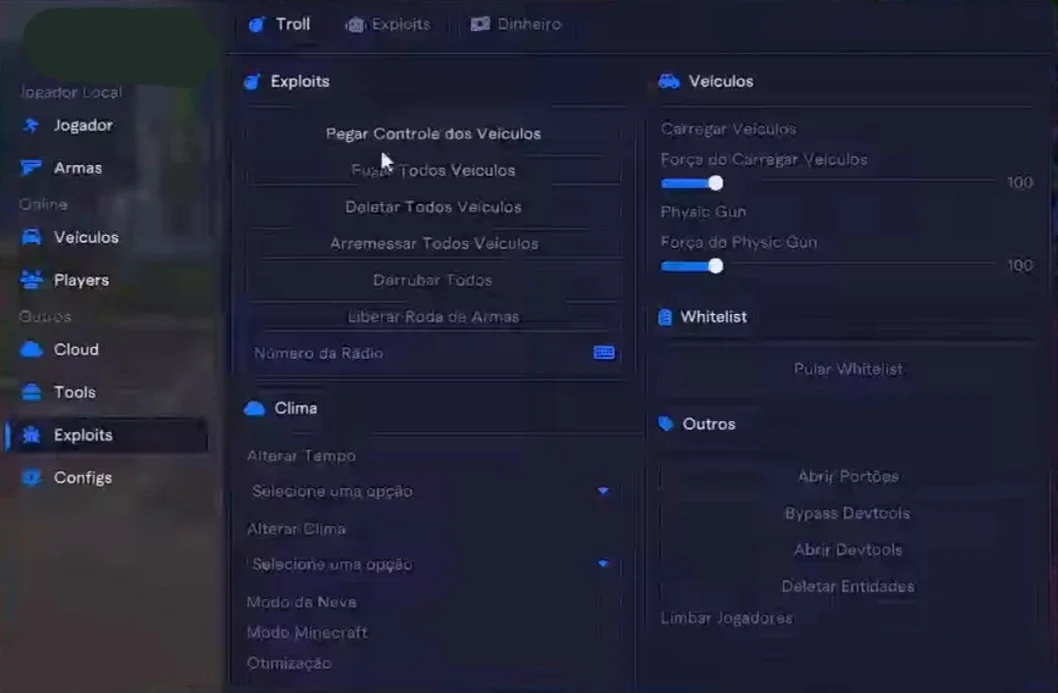The width and height of the screenshot is (1058, 693).
Task: Toggle the Otimização option
Action: pyautogui.click(x=289, y=663)
